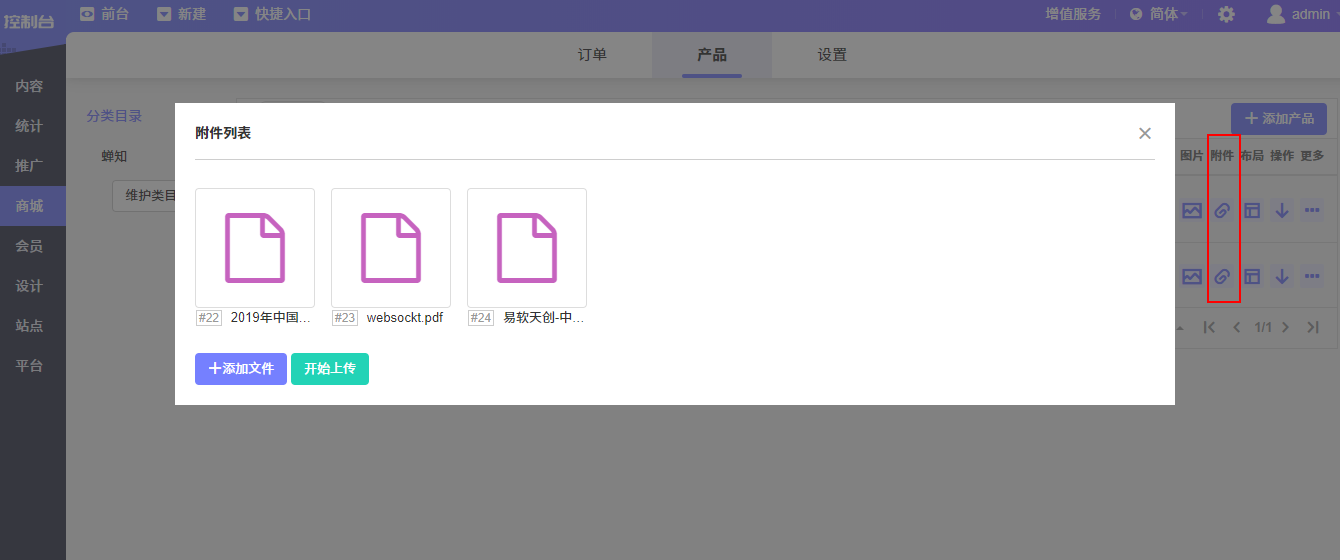This screenshot has width=1340, height=560.
Task: Switch to the 设置 tab
Action: [x=832, y=55]
